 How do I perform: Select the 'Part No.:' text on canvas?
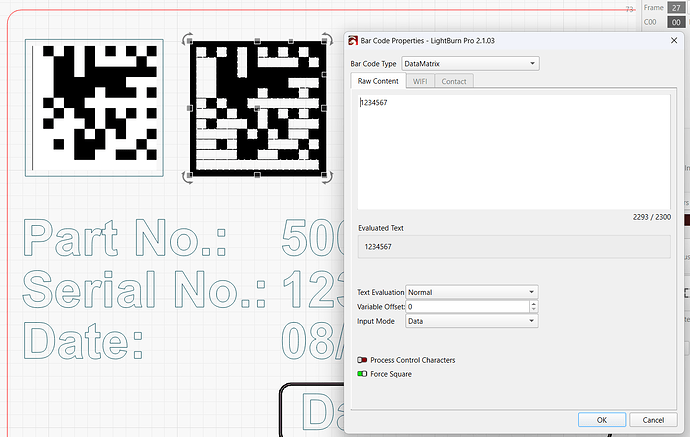(125, 238)
